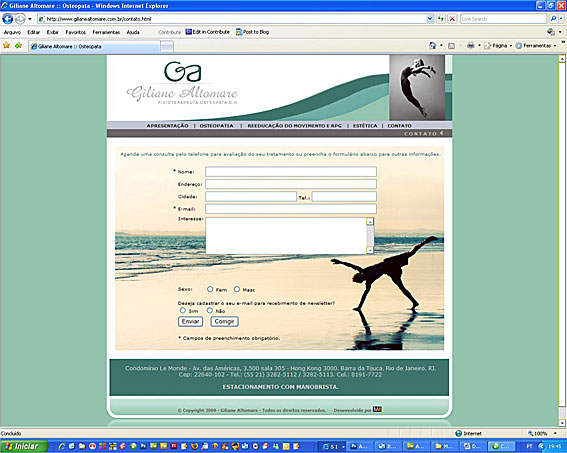
Task: Click the Firefox icon in quick launch
Action: 195,446
